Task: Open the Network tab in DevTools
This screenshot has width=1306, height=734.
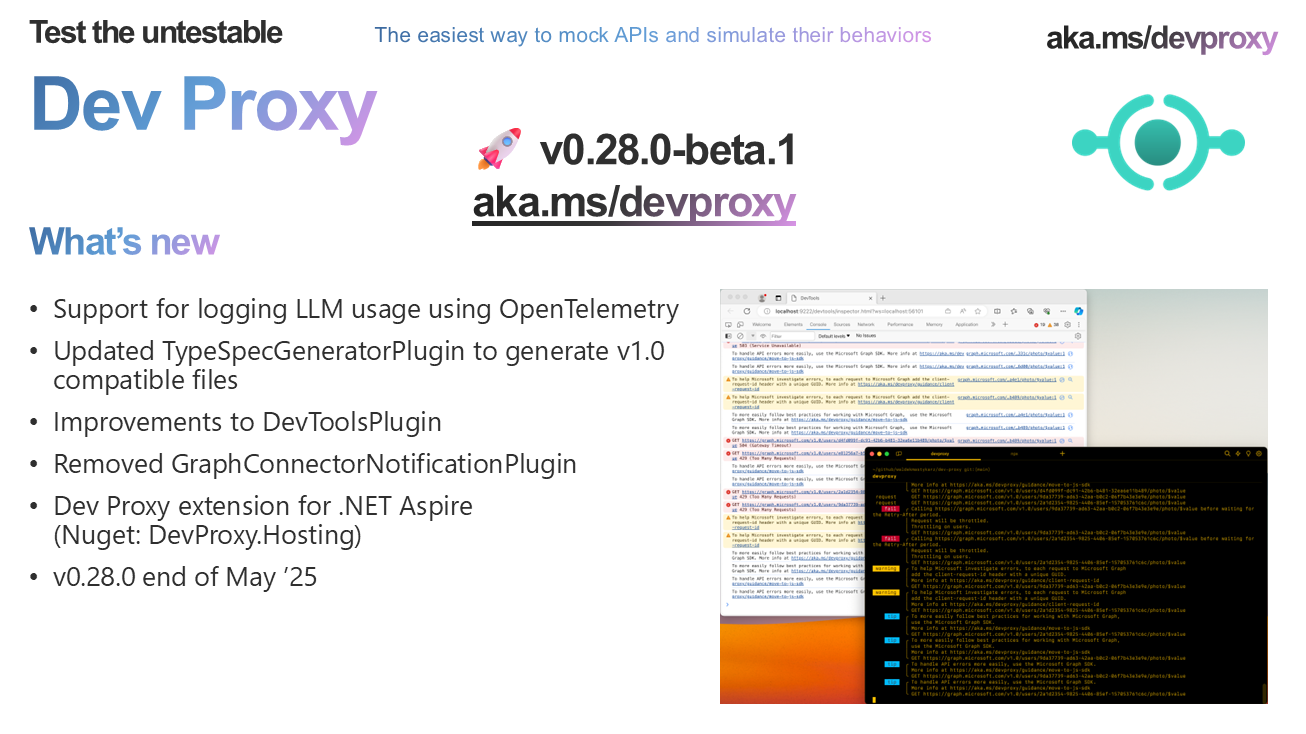Action: click(x=866, y=325)
